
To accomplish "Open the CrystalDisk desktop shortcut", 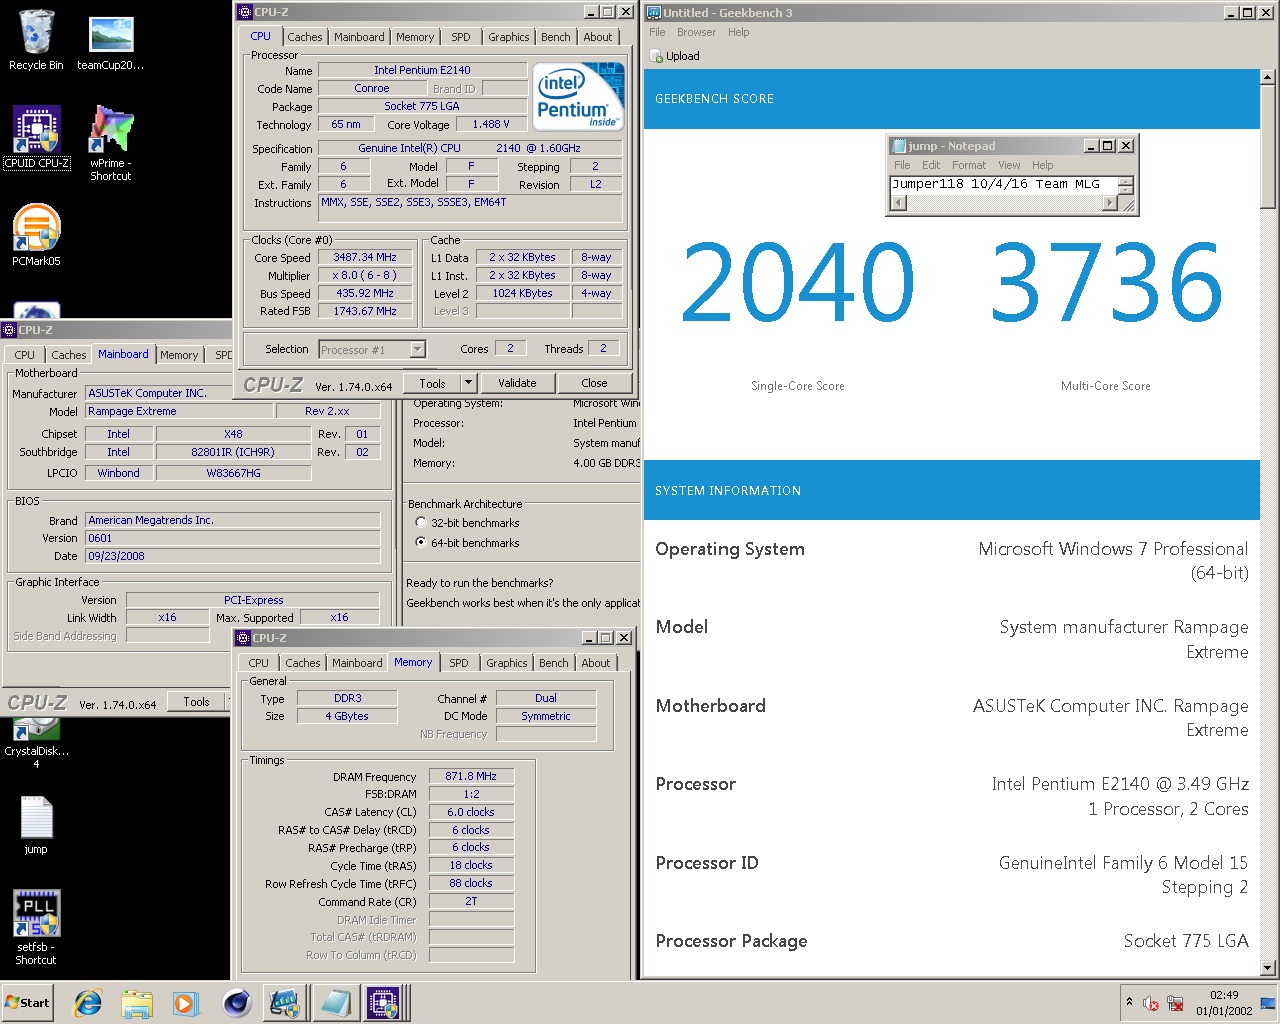I will [36, 745].
